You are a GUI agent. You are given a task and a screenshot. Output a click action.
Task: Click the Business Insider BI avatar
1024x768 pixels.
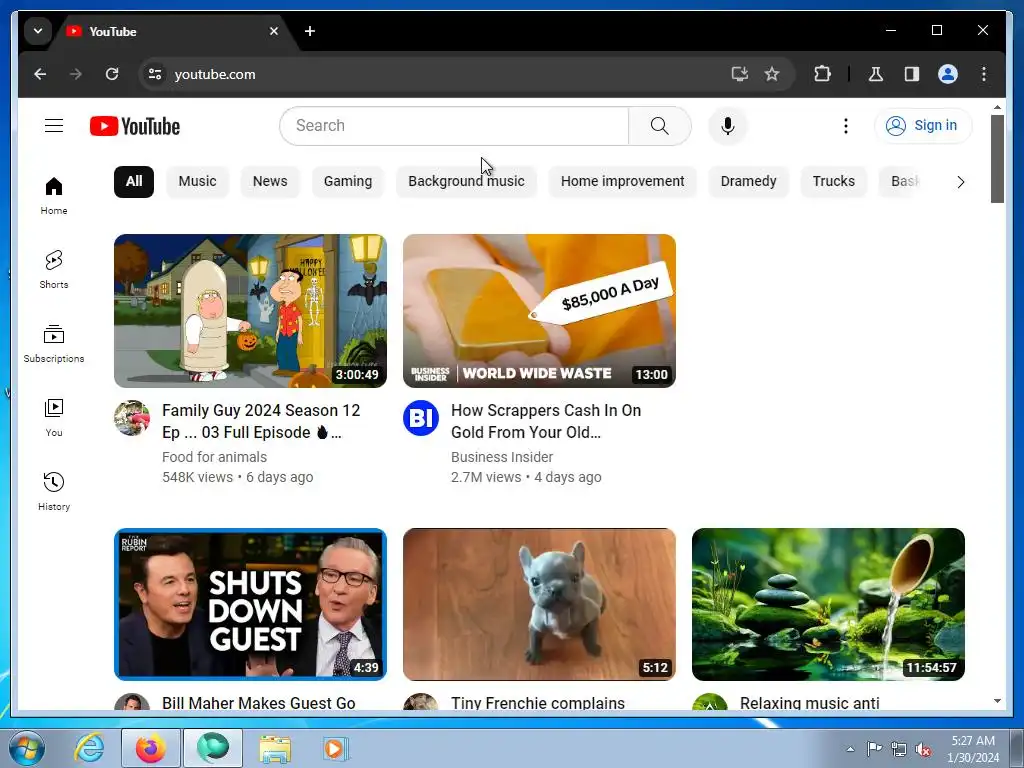[x=421, y=418]
